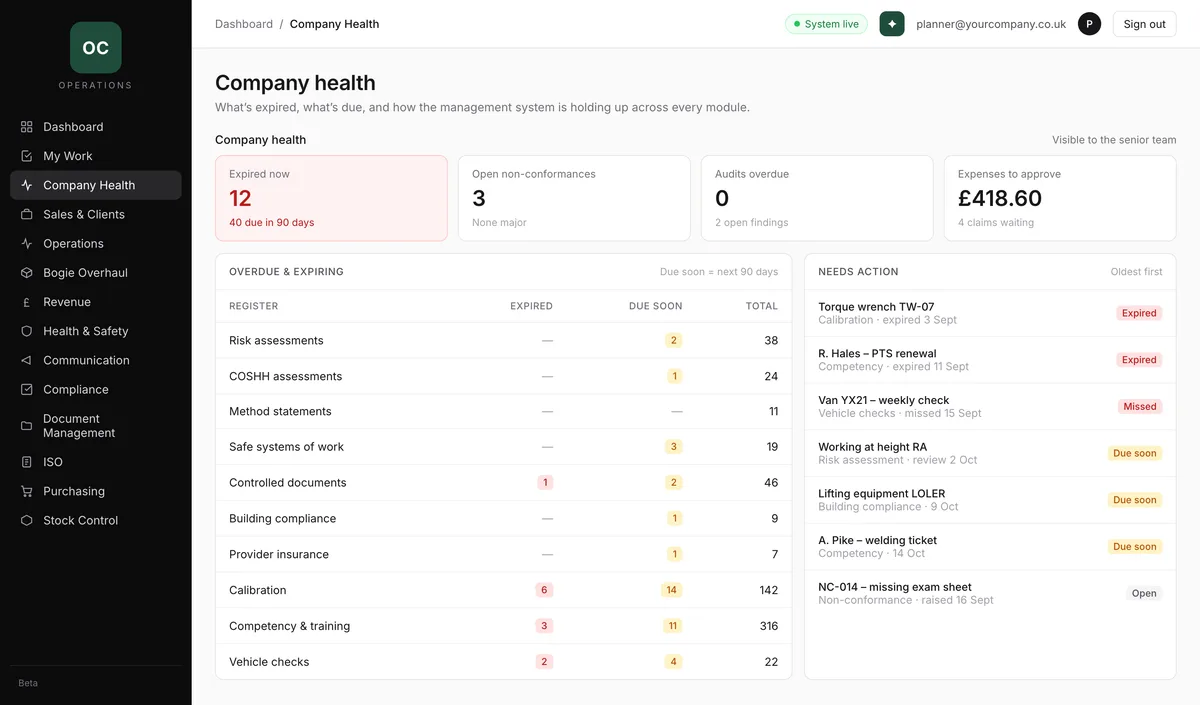Navigate to Health & Safety
The image size is (1200, 705).
pos(96,331)
